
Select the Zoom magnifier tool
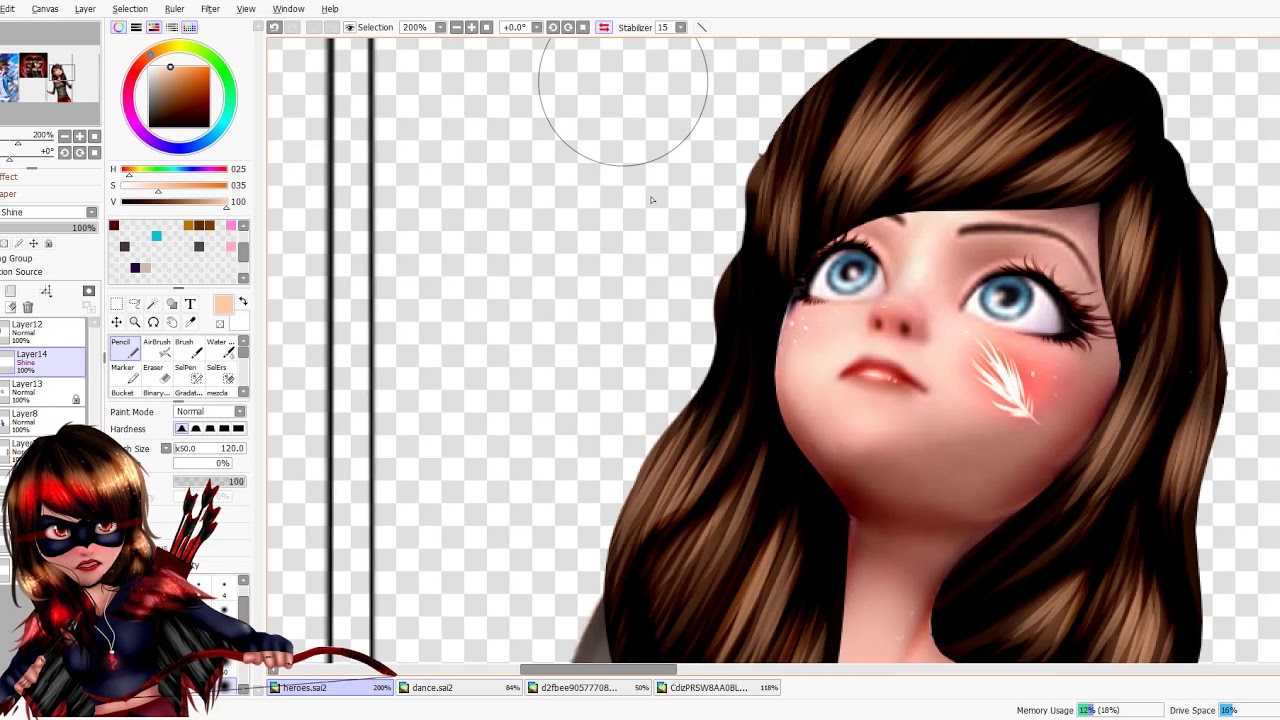click(134, 322)
